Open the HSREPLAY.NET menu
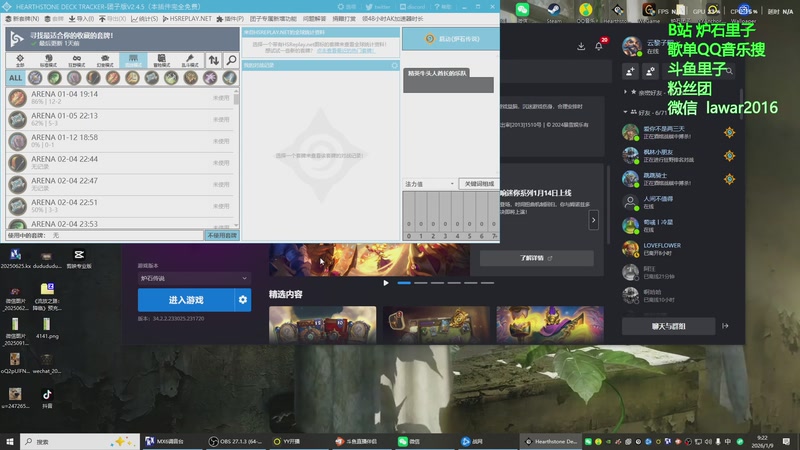This screenshot has width=800, height=450. pyautogui.click(x=187, y=19)
